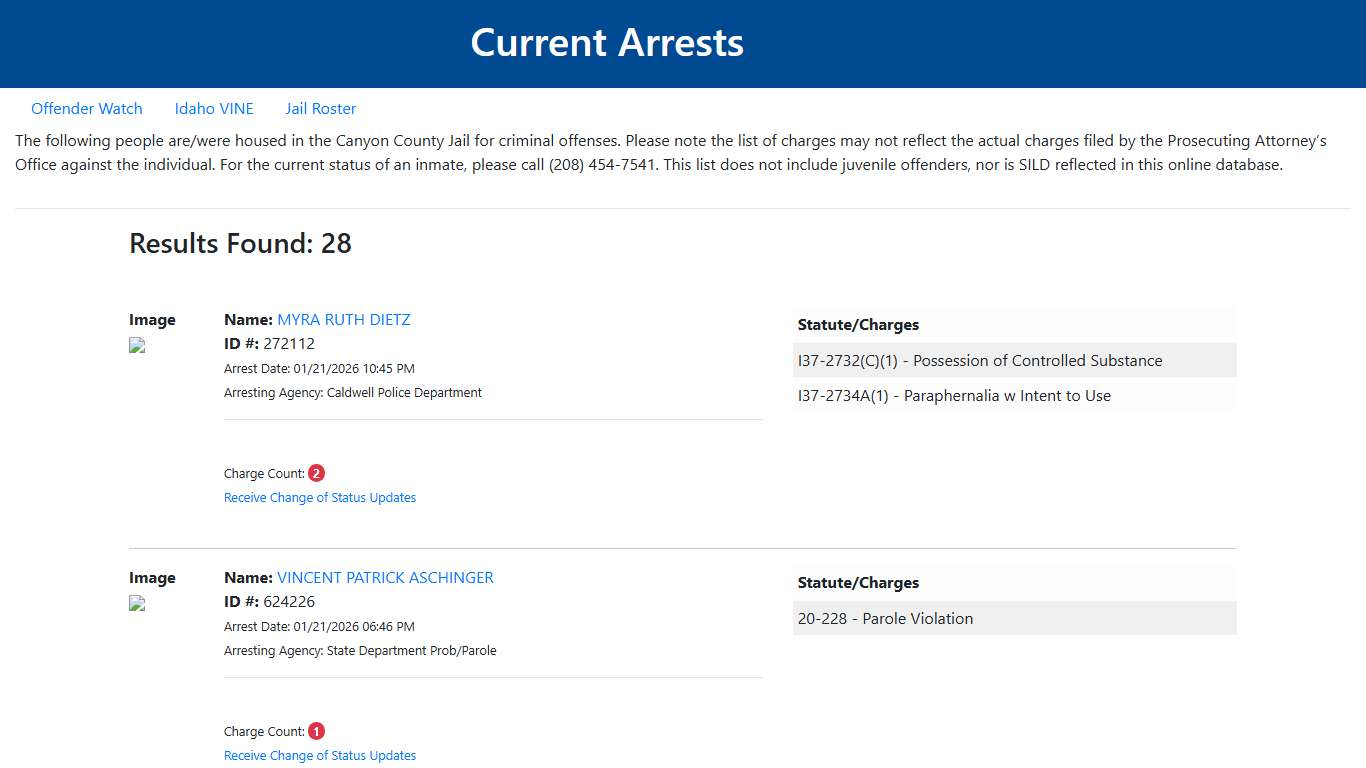Click the Image label above Dietz's photo

152,319
